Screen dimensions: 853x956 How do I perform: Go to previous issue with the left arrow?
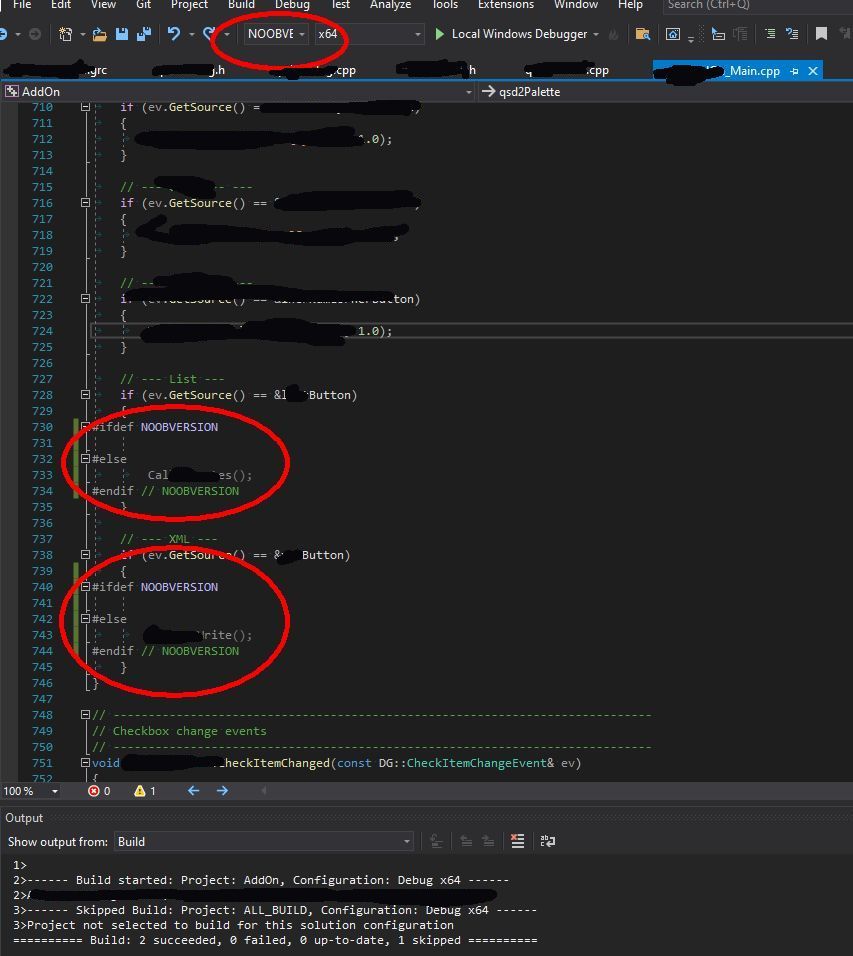coord(193,791)
